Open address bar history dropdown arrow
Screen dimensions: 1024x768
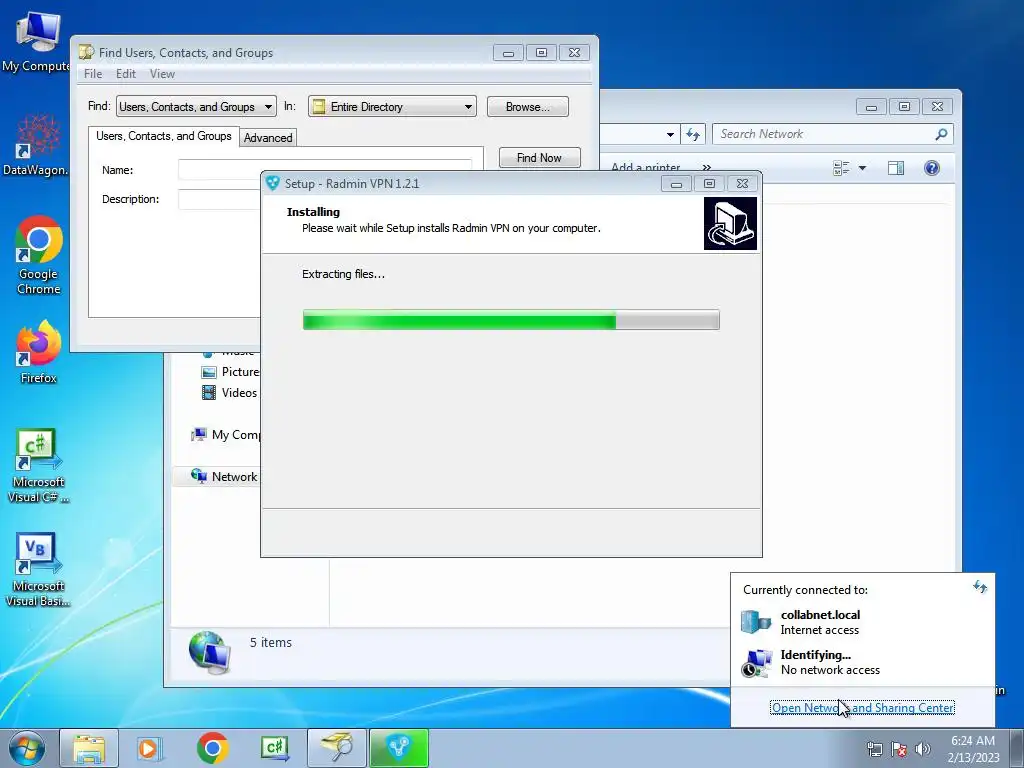[x=670, y=135]
